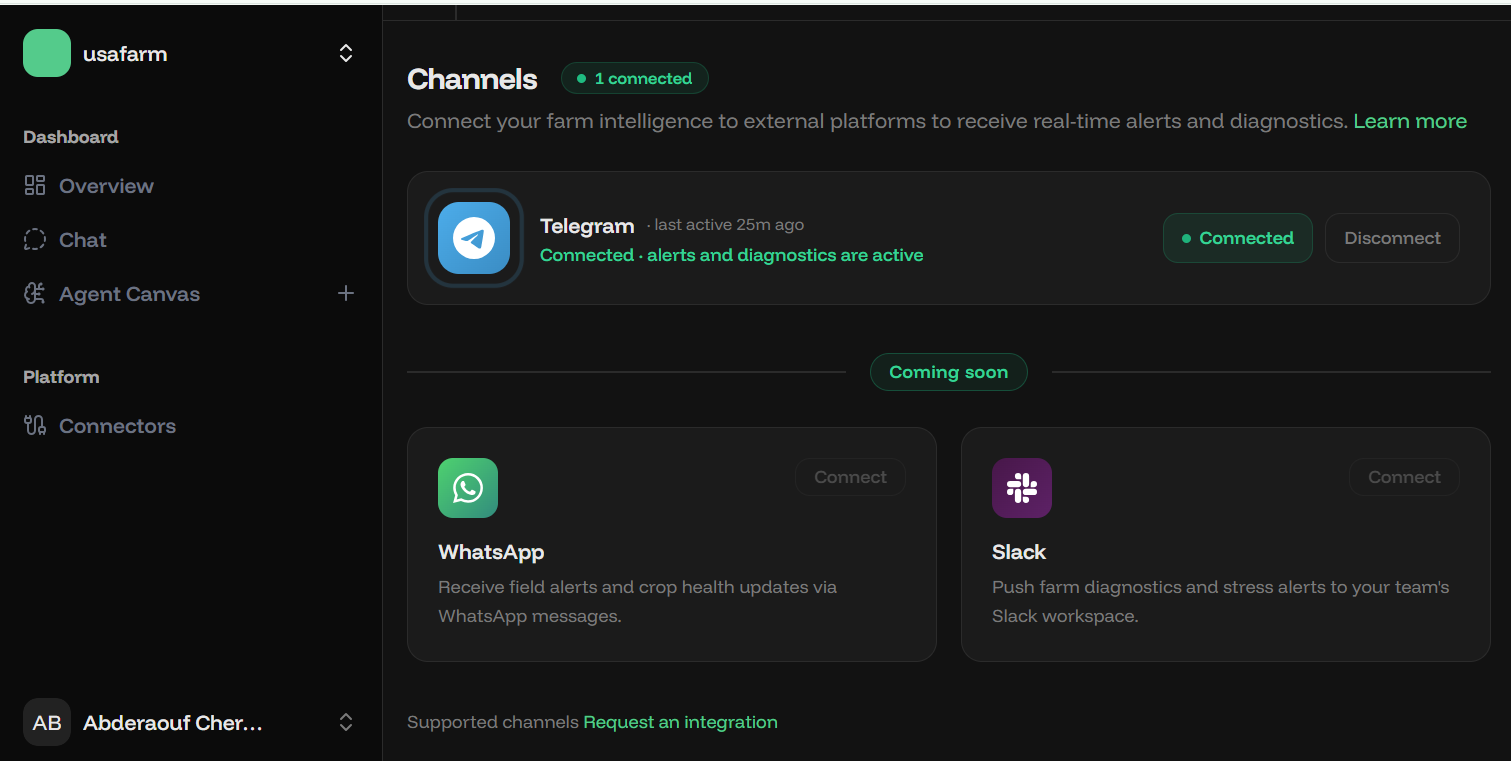The image size is (1511, 761).
Task: Expand the usafarm workspace switcher chevrons
Action: pyautogui.click(x=346, y=53)
